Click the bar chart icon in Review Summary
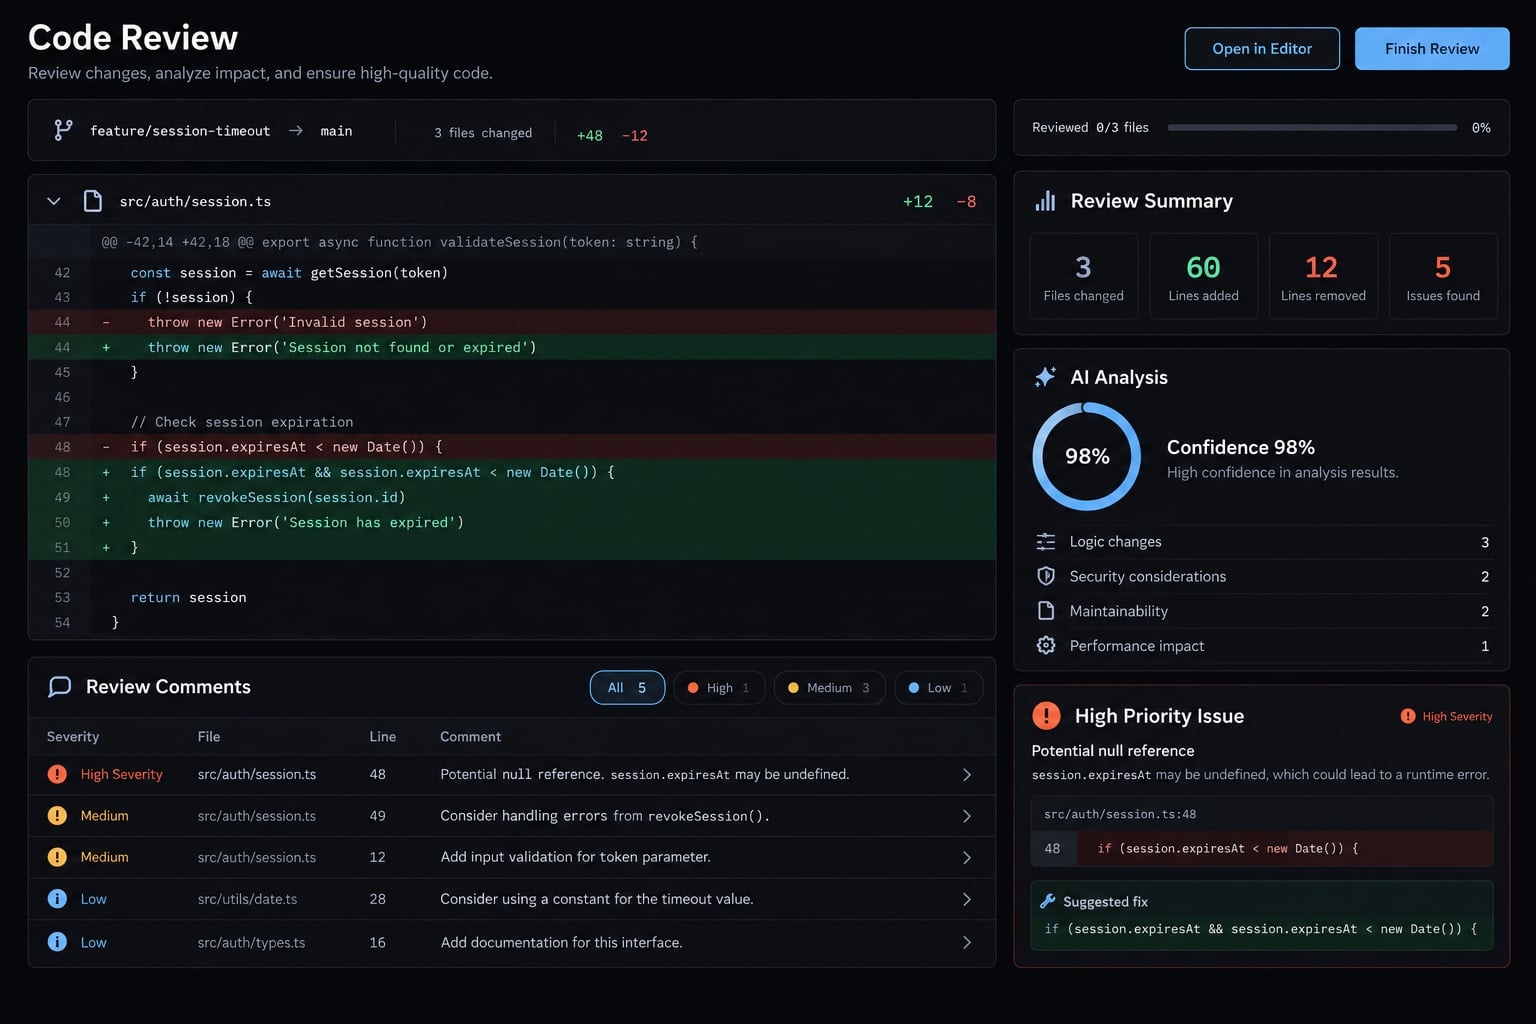Image resolution: width=1536 pixels, height=1024 pixels. pyautogui.click(x=1045, y=201)
